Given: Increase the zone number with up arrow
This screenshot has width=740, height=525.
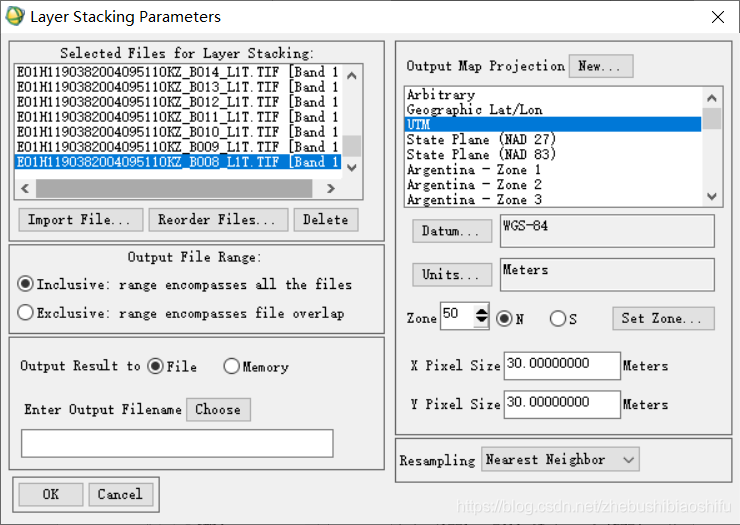Looking at the screenshot, I should 481,311.
